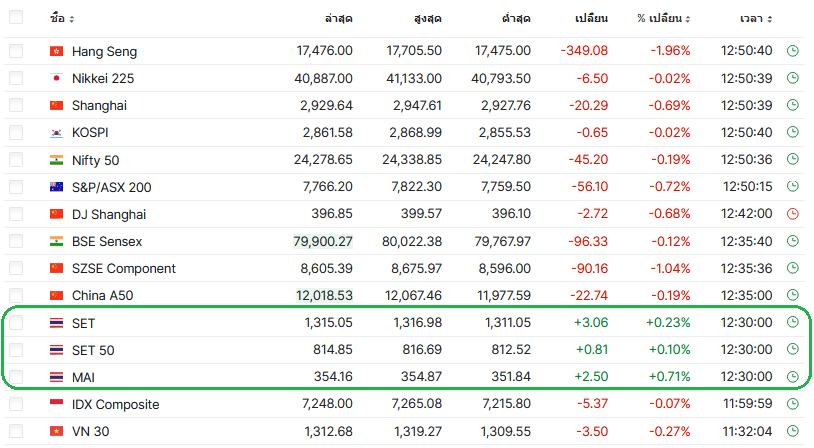Screen dimensions: 814x448
Task: Open the SZSE Component link
Action: click(x=123, y=268)
